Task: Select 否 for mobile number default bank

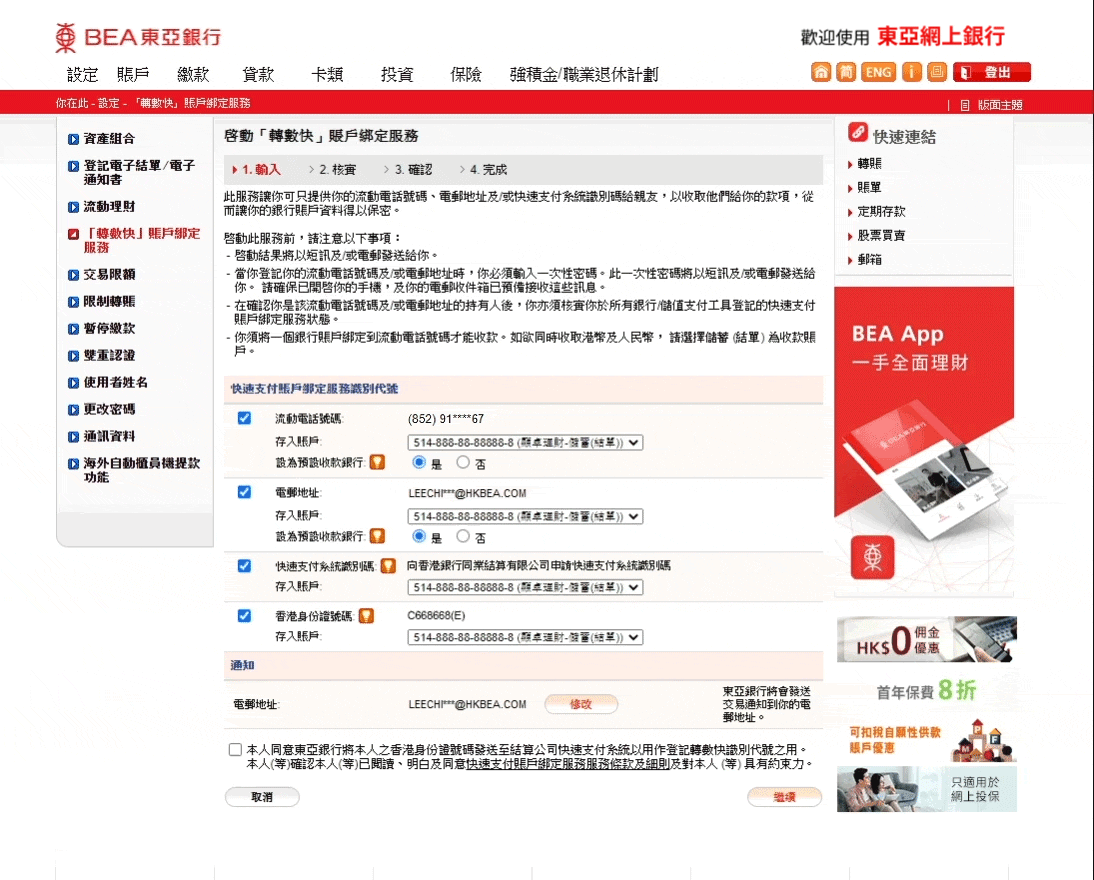Action: [463, 462]
